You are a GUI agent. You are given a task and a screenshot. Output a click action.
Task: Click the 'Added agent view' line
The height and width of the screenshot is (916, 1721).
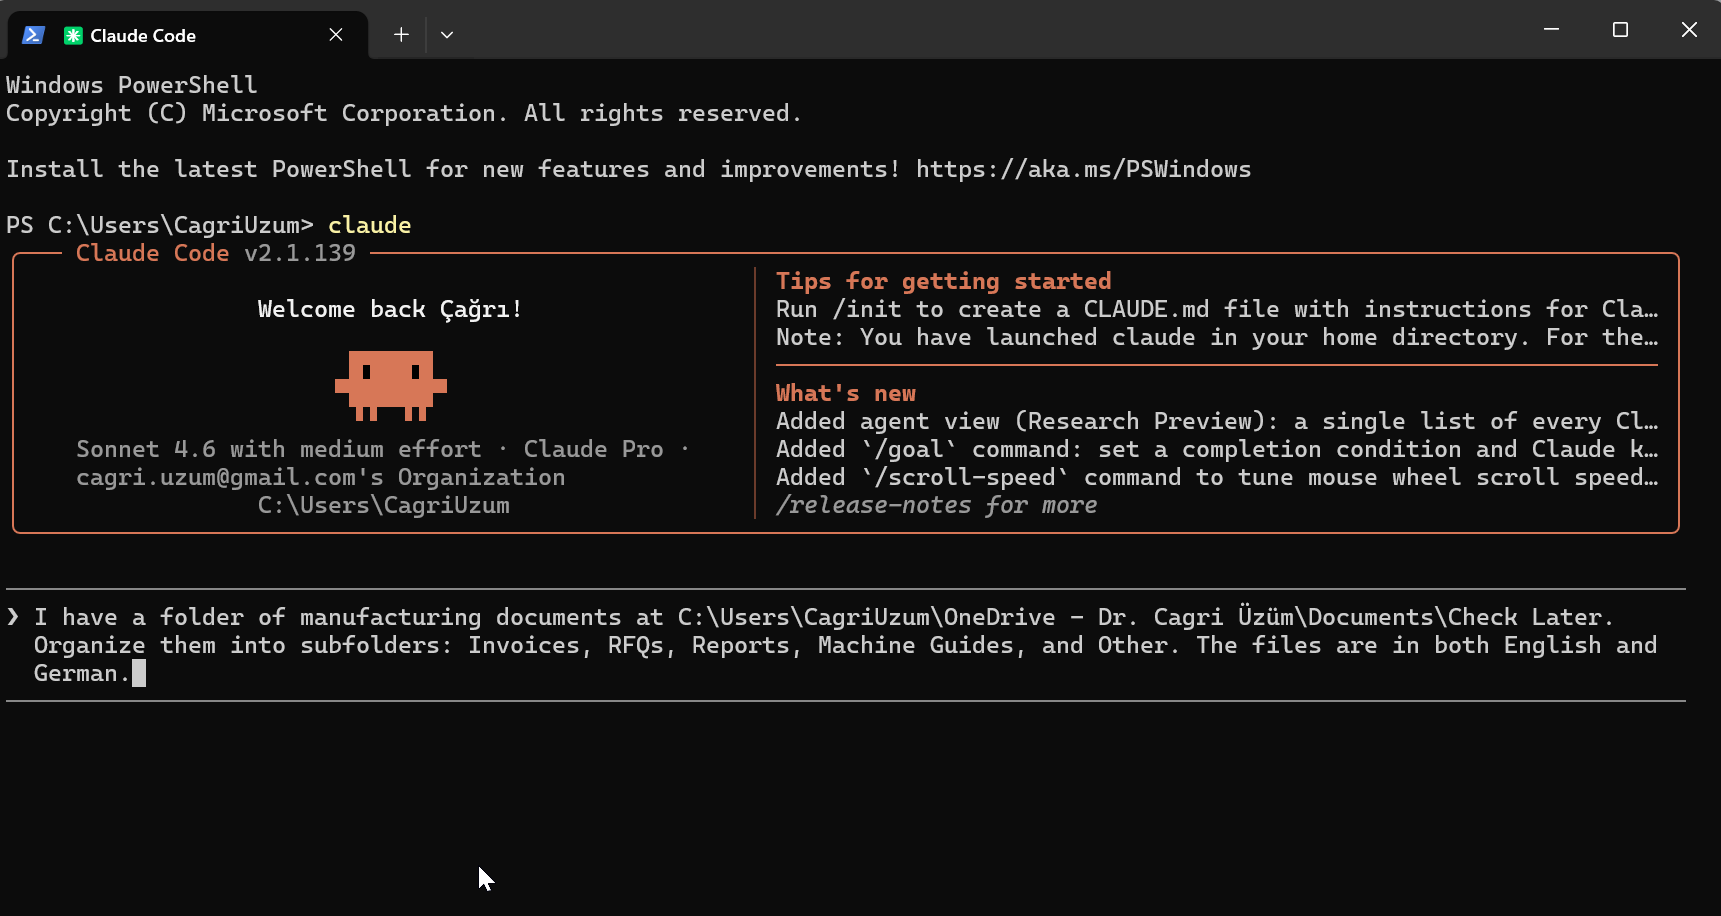click(x=1217, y=421)
